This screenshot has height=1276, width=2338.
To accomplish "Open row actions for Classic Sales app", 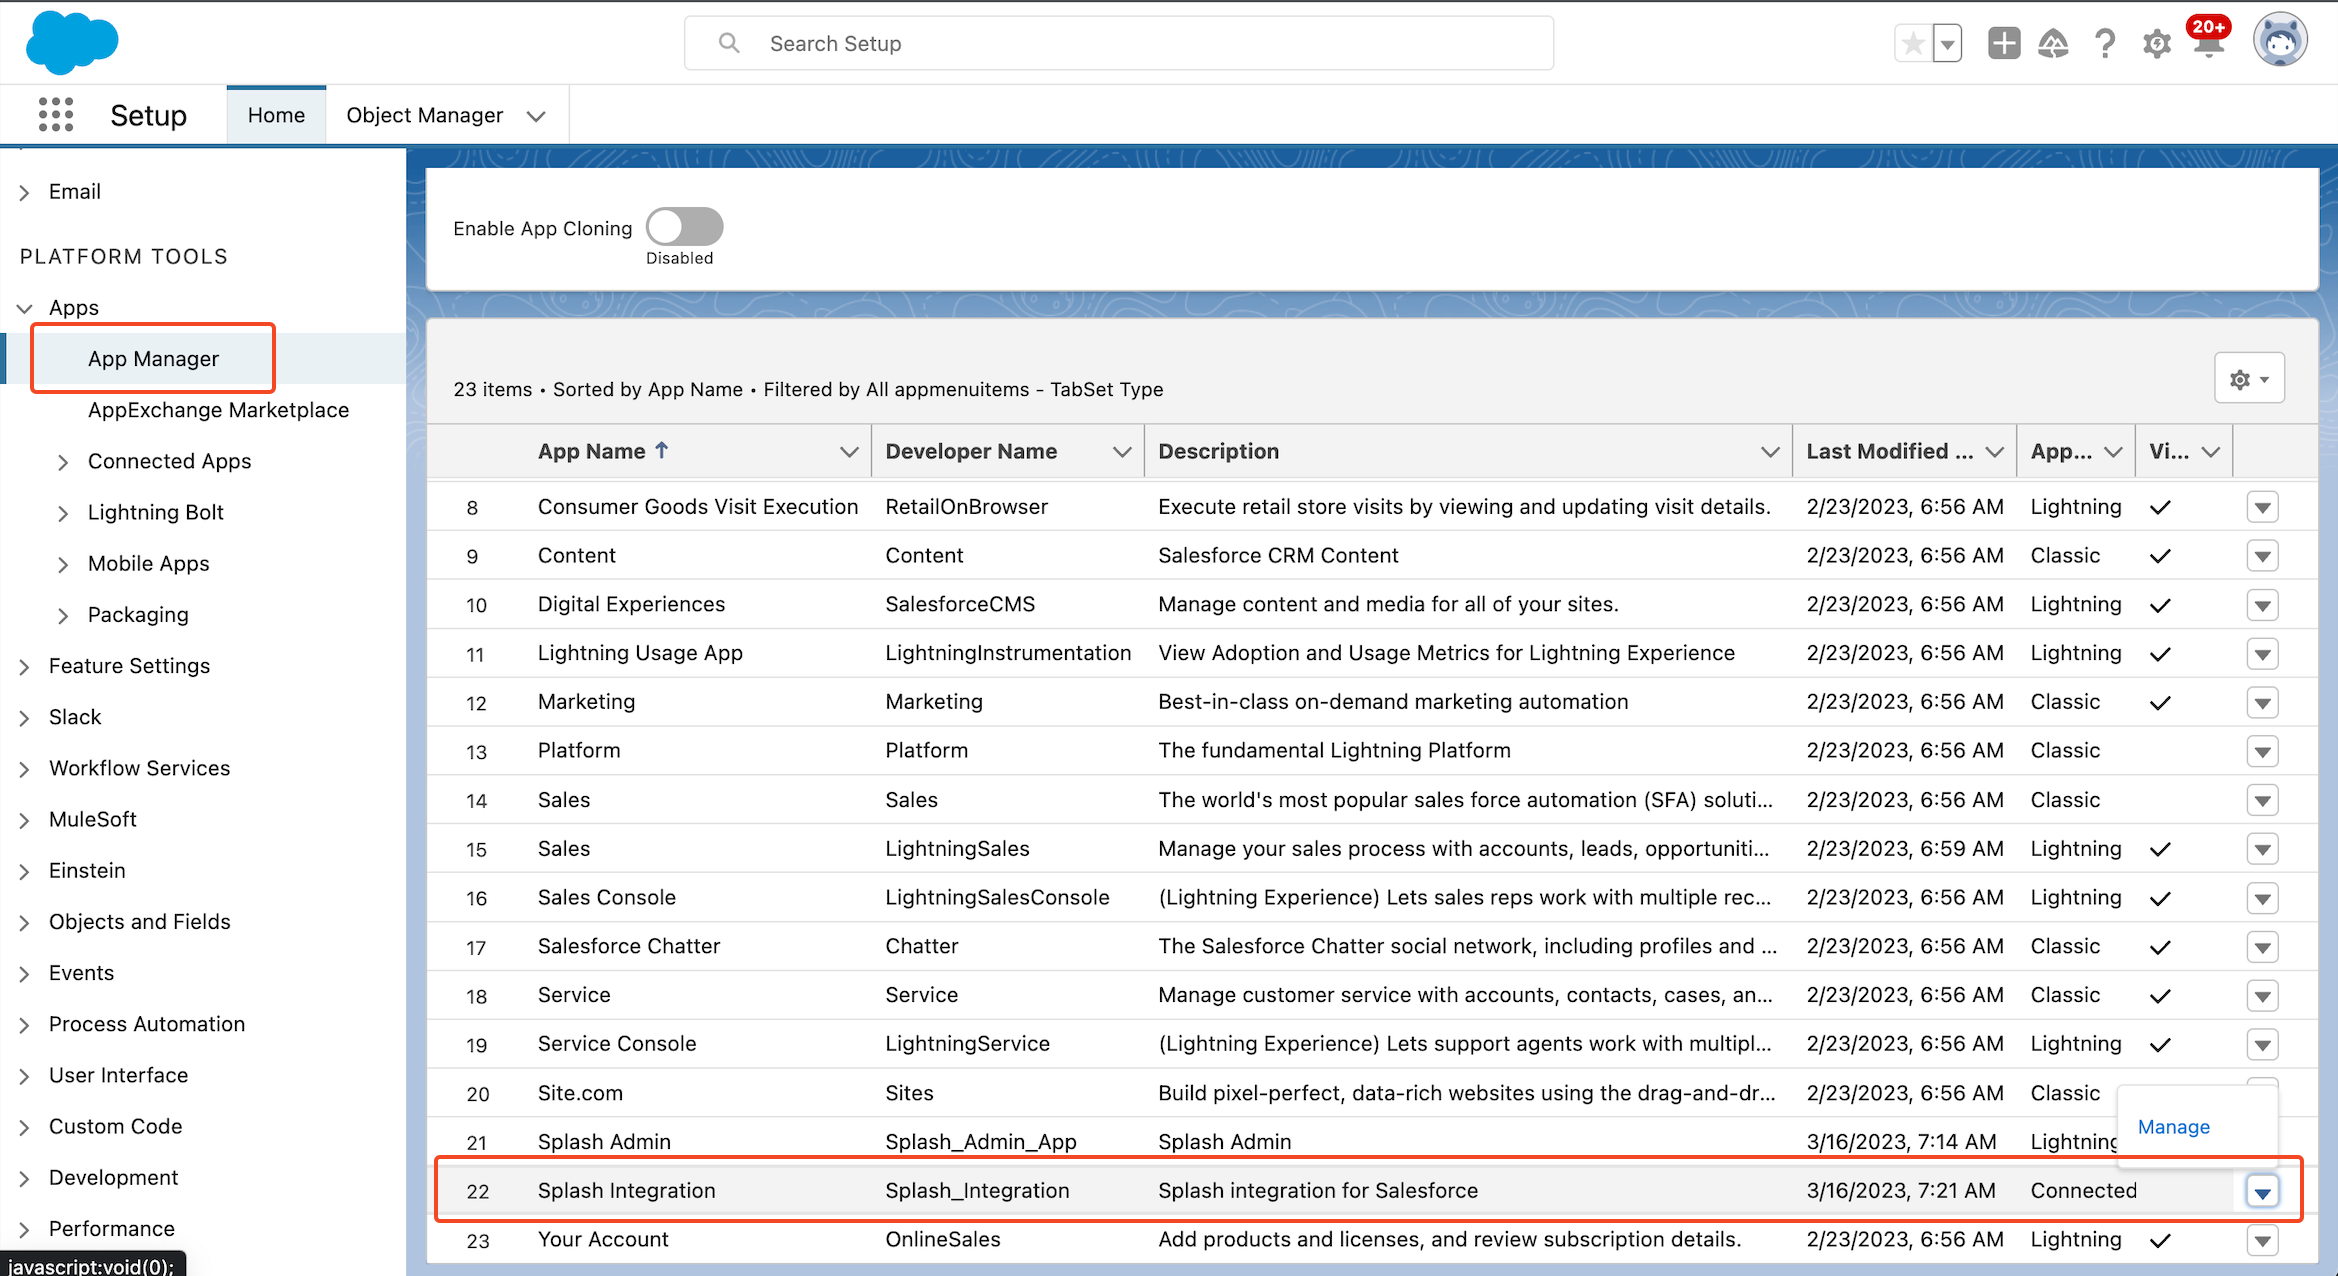I will [x=2262, y=800].
